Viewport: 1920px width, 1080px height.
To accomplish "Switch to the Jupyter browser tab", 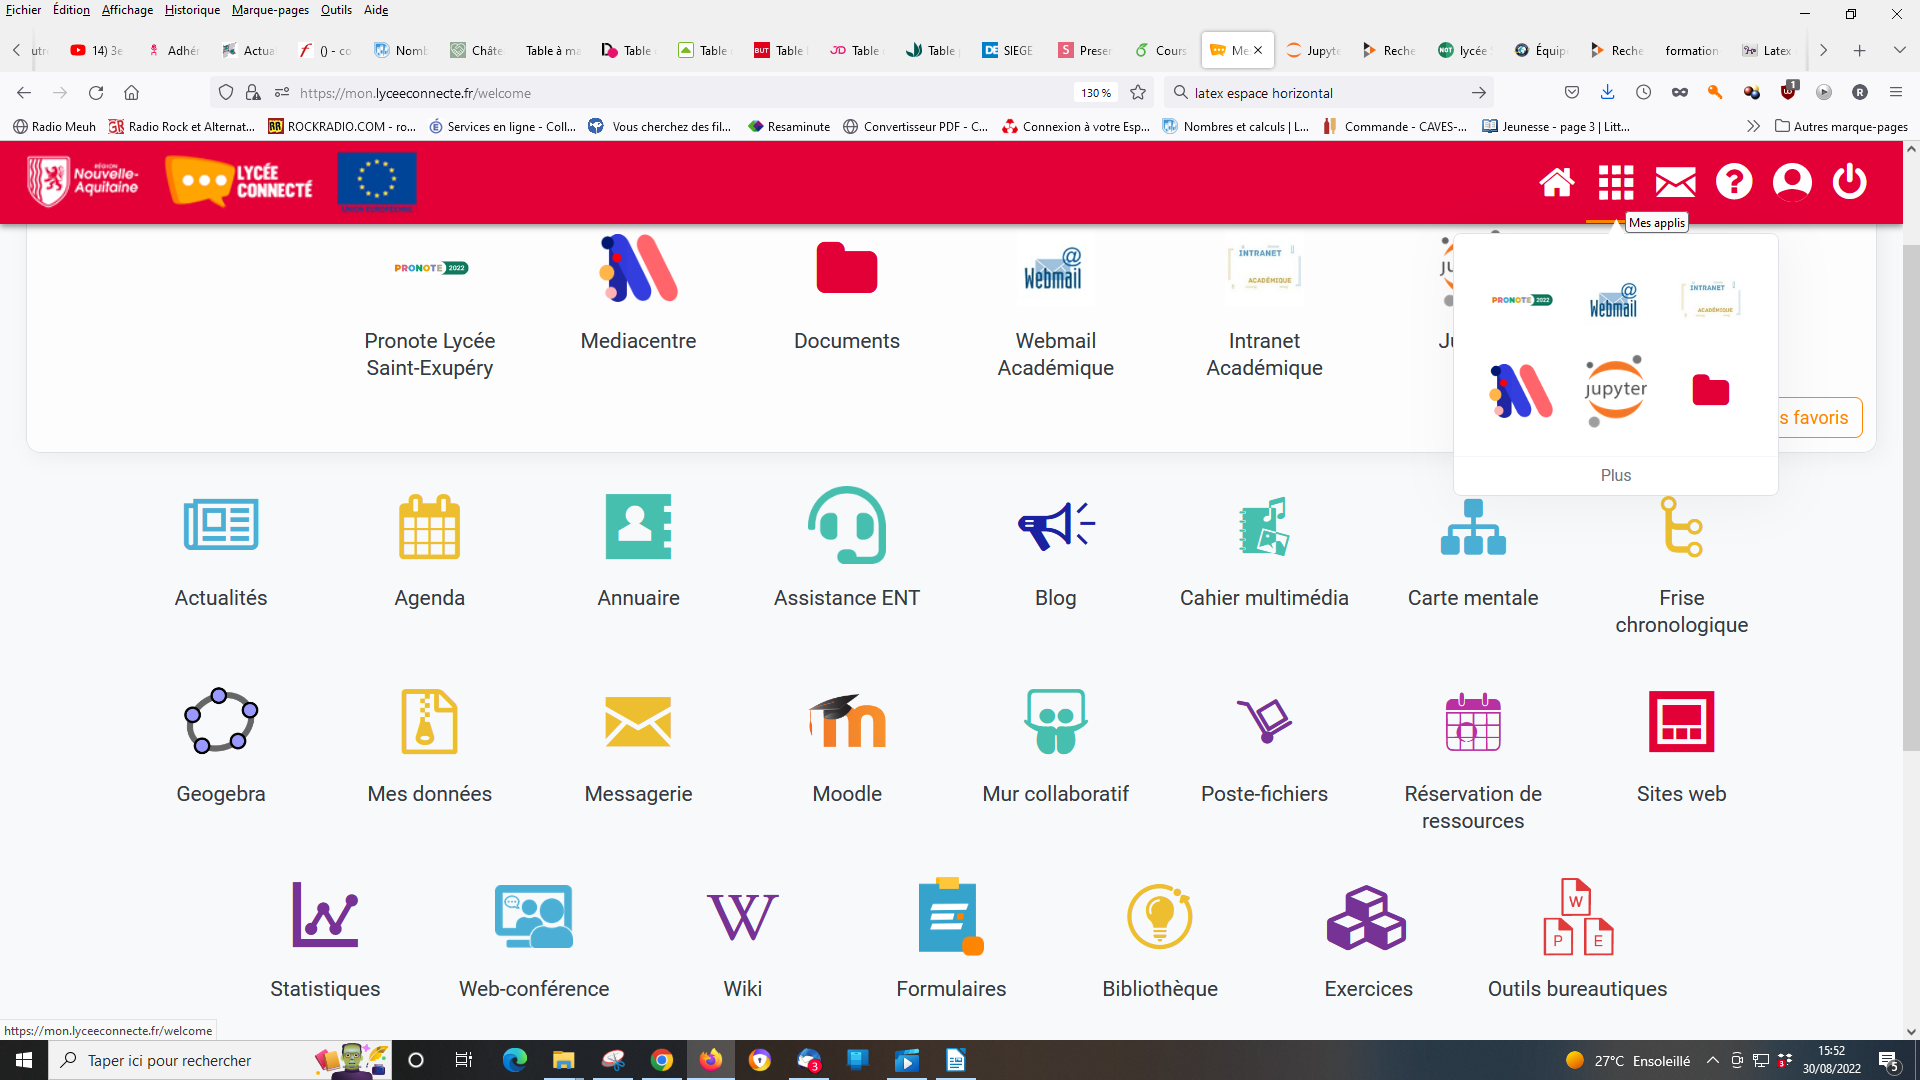I will 1314,50.
